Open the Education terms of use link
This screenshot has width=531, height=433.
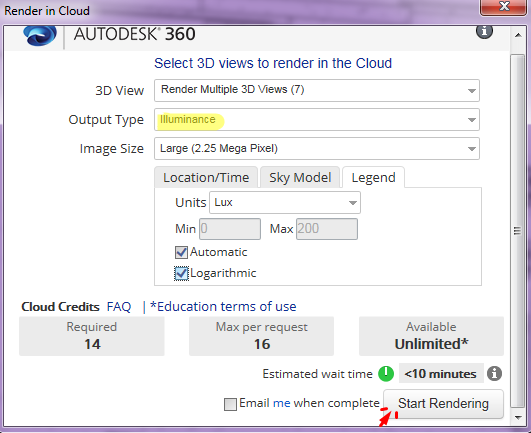point(223,307)
